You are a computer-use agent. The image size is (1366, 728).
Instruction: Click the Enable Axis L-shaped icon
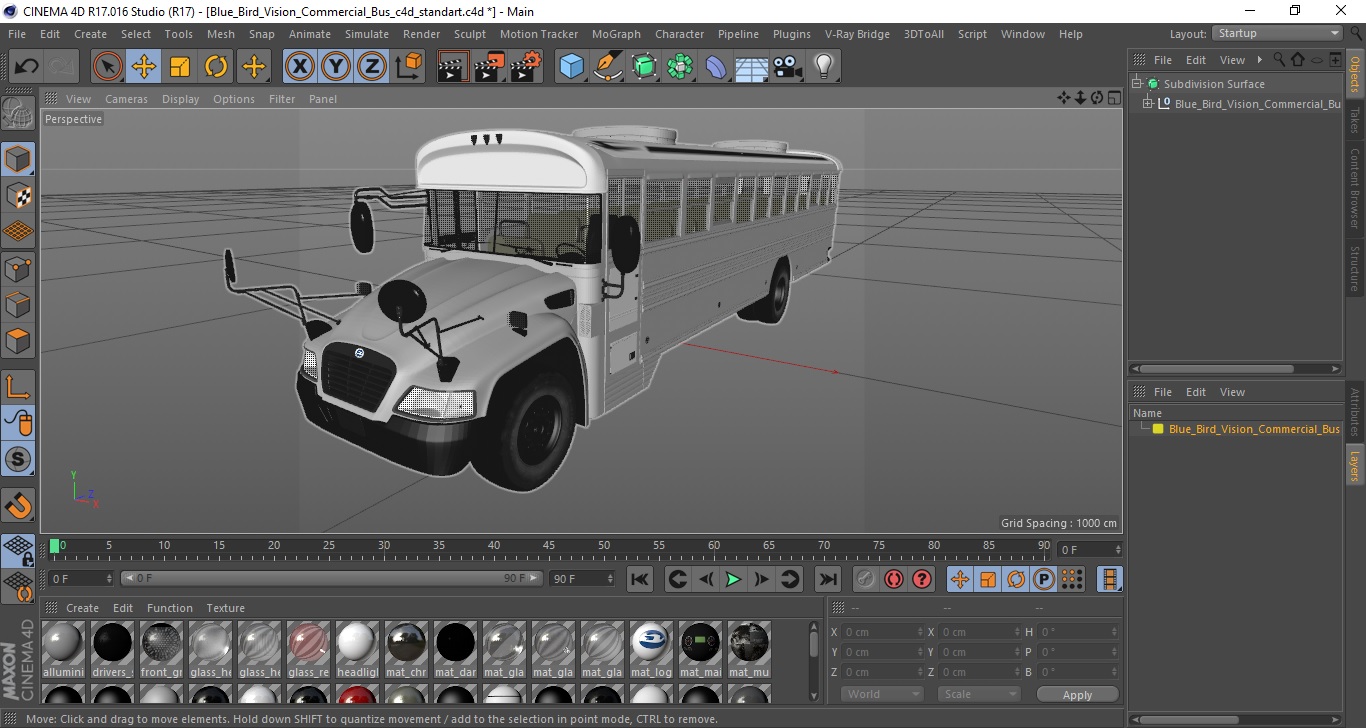[18, 387]
